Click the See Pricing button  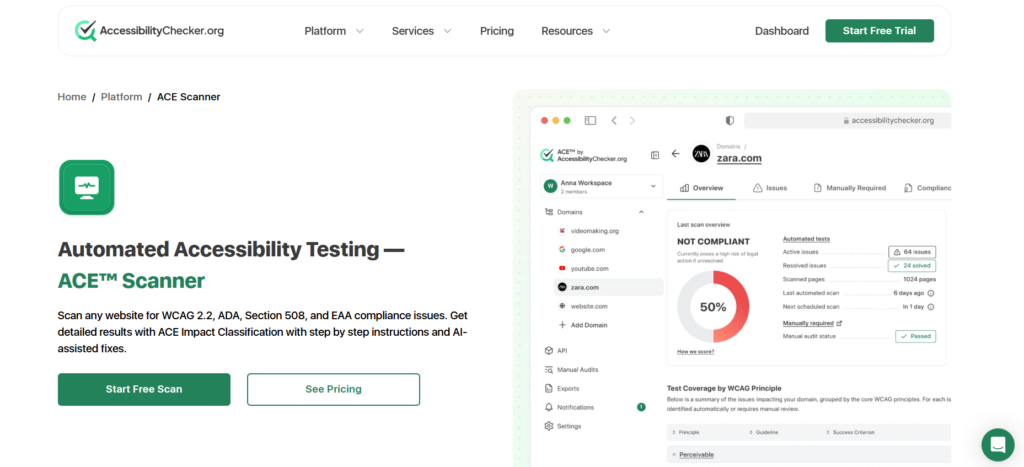[333, 389]
